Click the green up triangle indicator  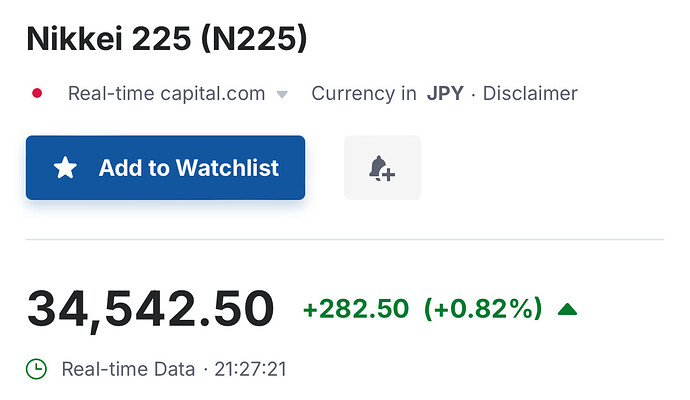567,309
